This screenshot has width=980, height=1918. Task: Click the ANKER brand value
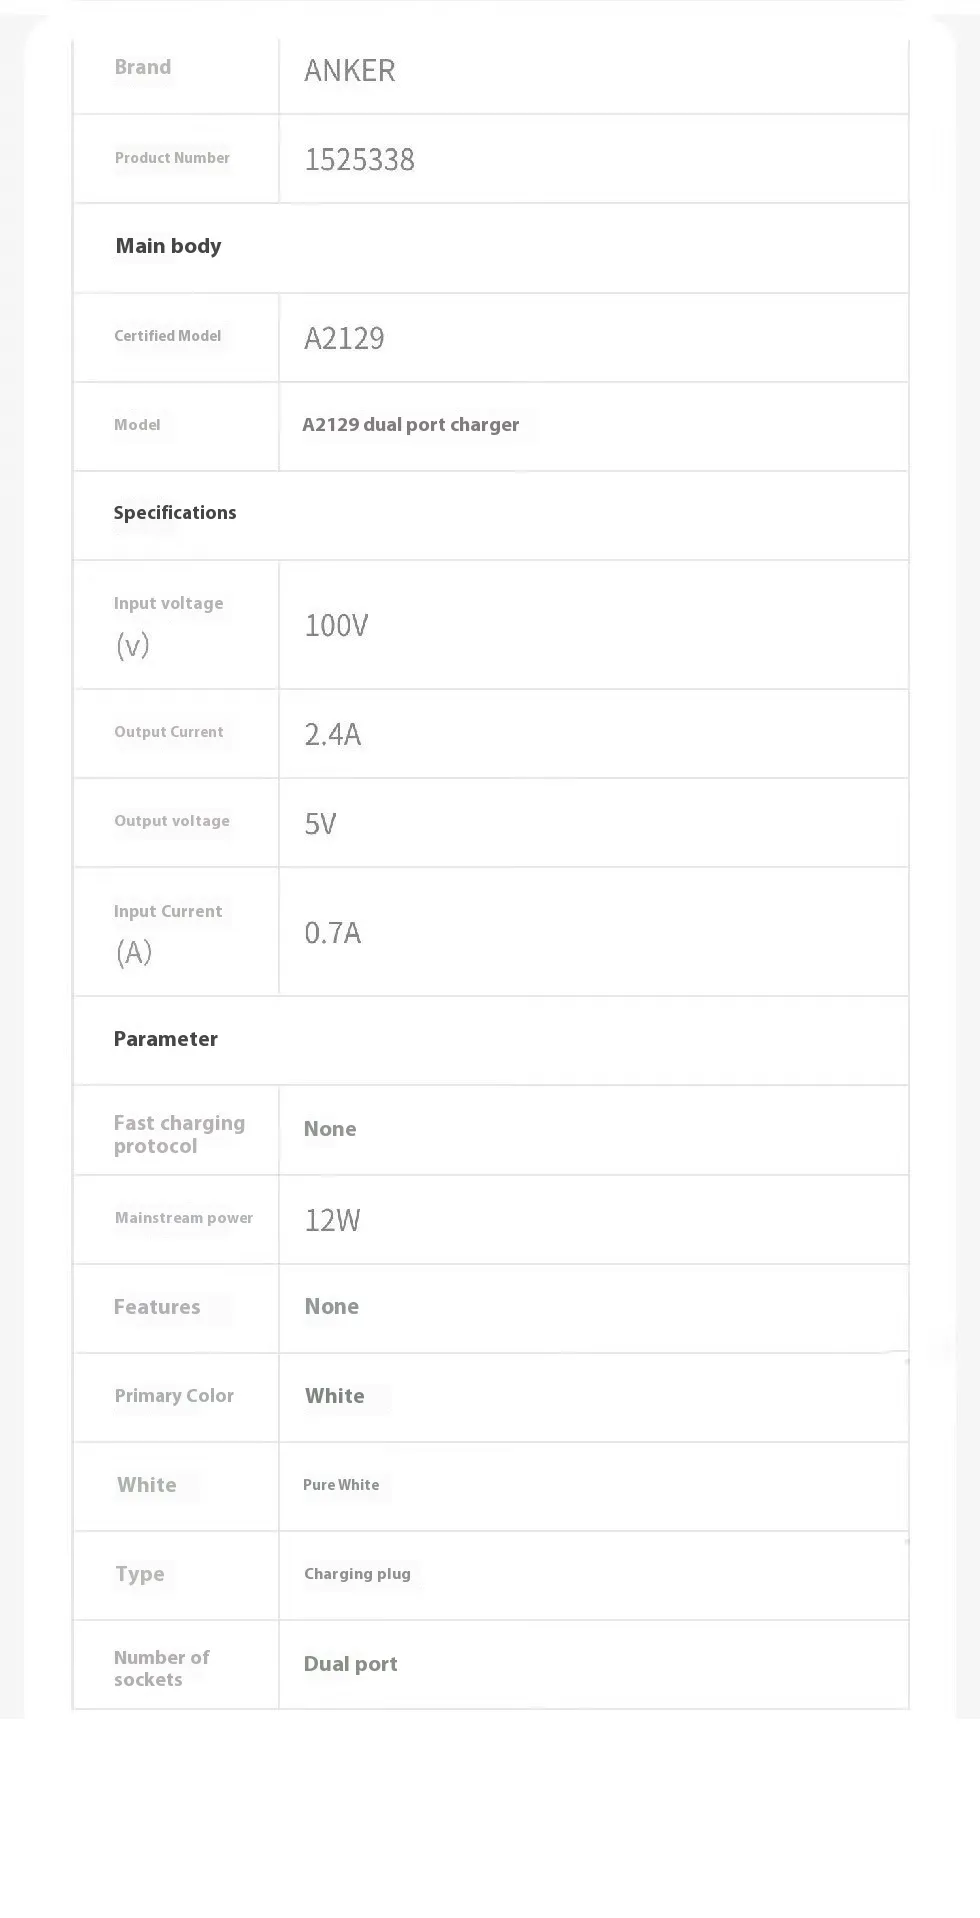pos(350,71)
